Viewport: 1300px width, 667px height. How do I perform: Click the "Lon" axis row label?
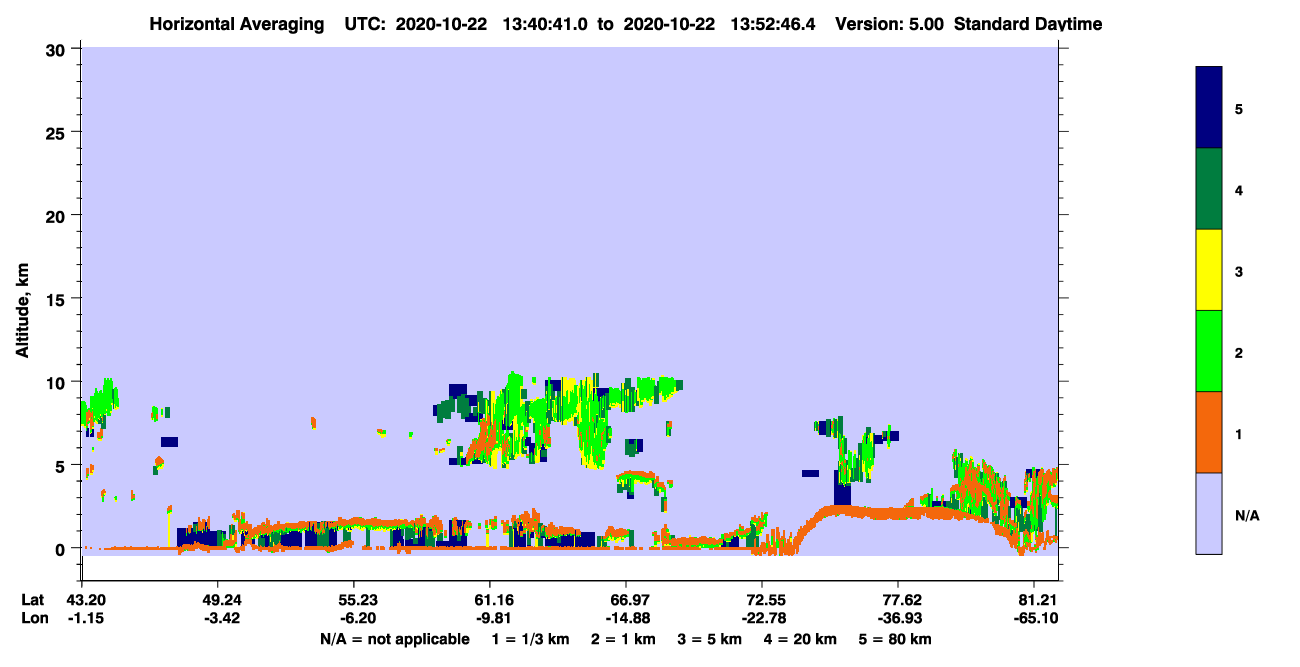34,618
